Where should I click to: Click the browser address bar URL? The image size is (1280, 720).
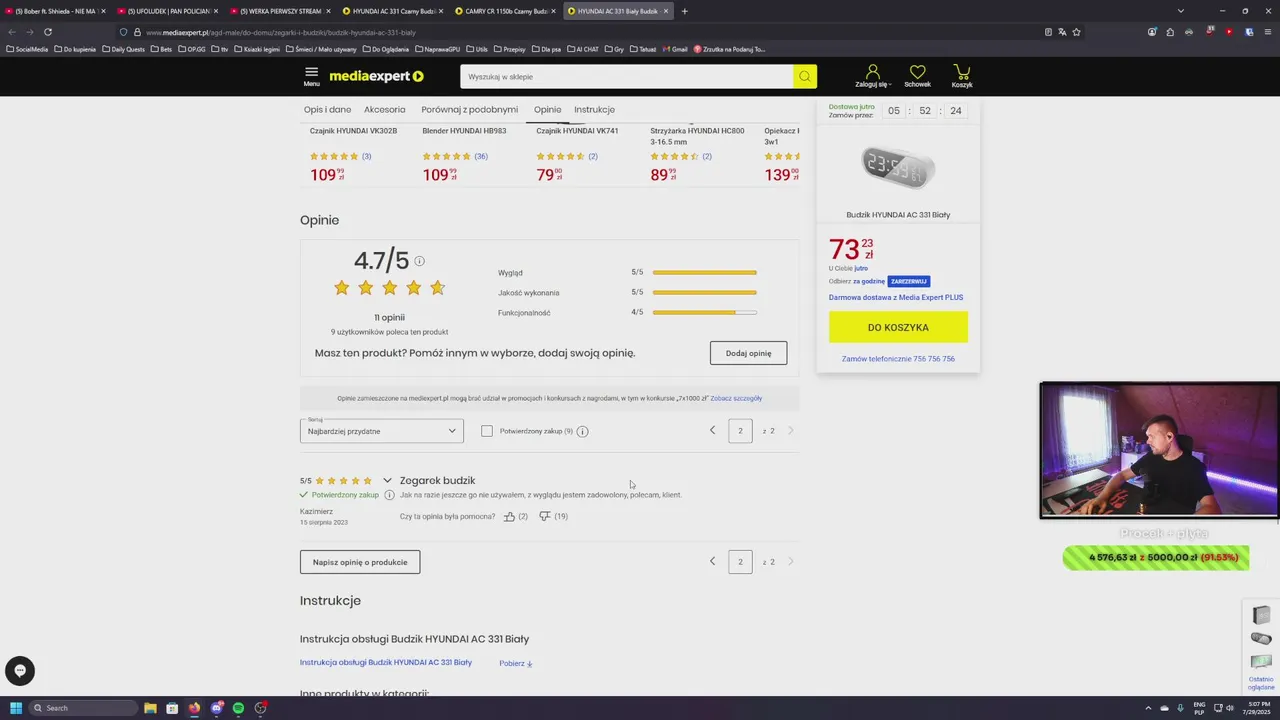pyautogui.click(x=280, y=32)
